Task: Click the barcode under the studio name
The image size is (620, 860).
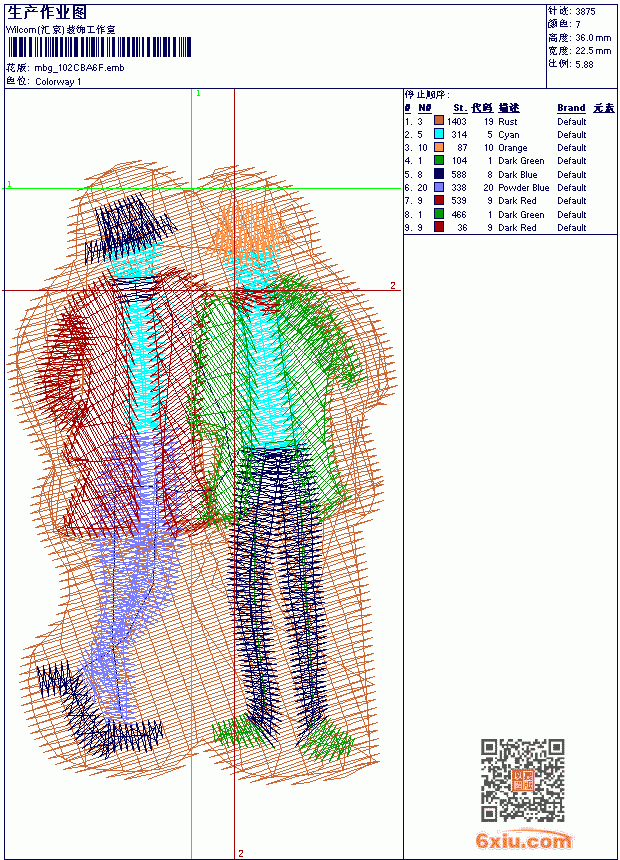Action: tap(99, 47)
